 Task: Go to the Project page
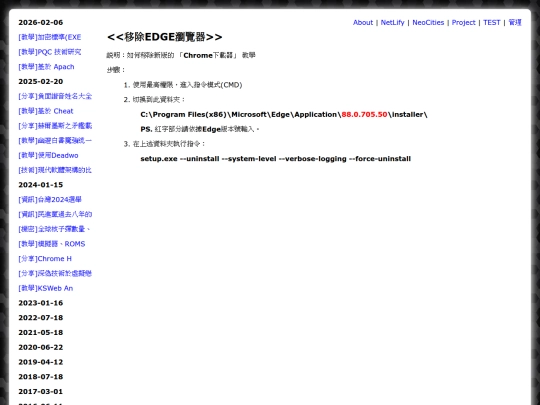click(x=464, y=22)
